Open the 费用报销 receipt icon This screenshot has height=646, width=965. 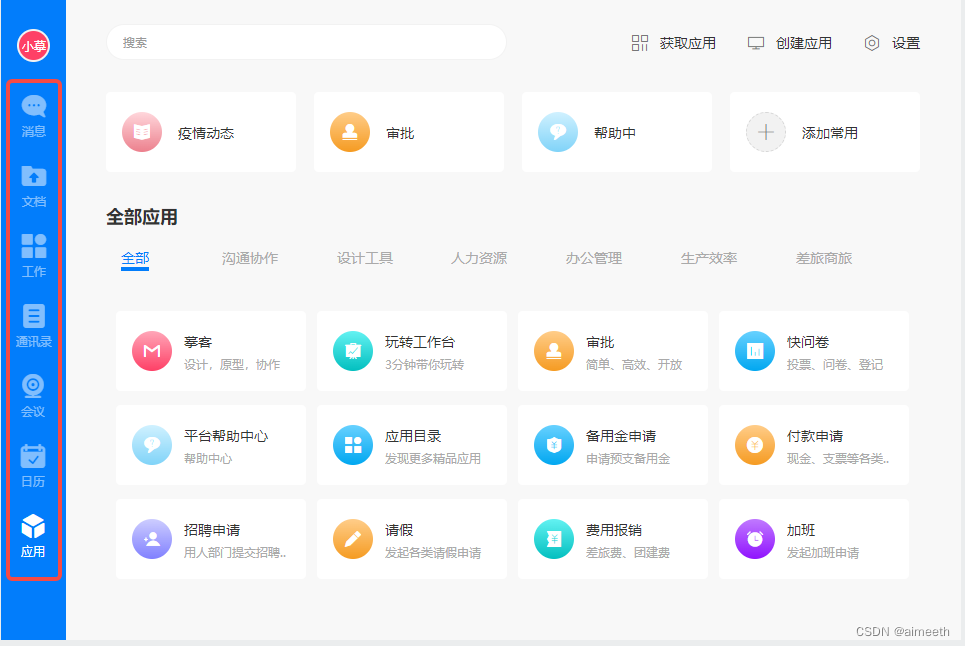[x=554, y=539]
